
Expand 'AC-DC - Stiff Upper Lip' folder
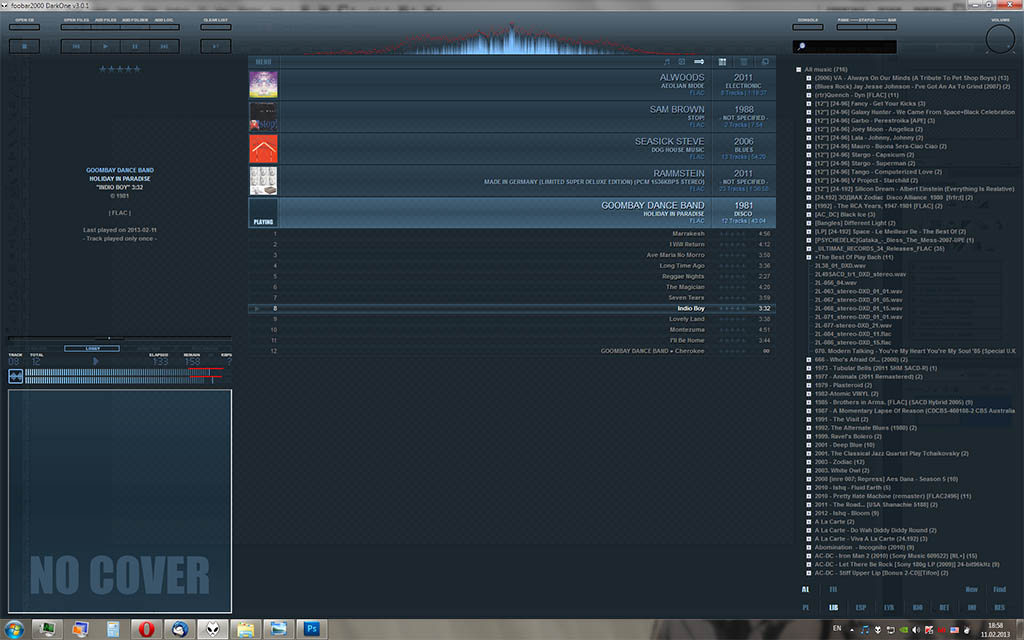point(808,573)
